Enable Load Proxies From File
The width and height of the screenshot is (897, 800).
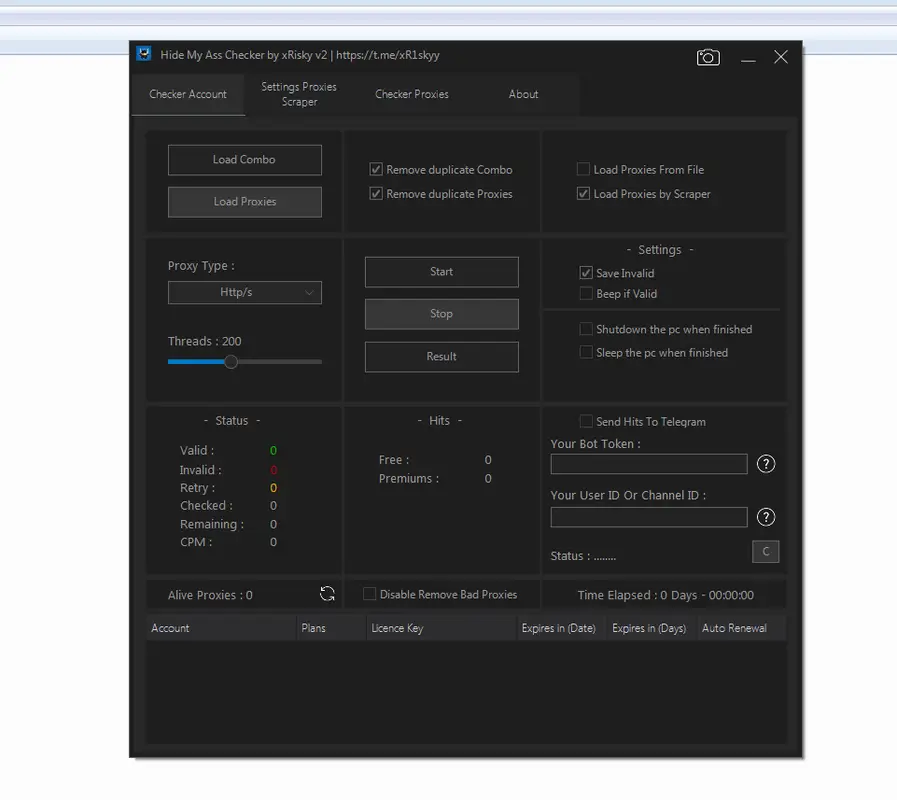[x=583, y=170]
